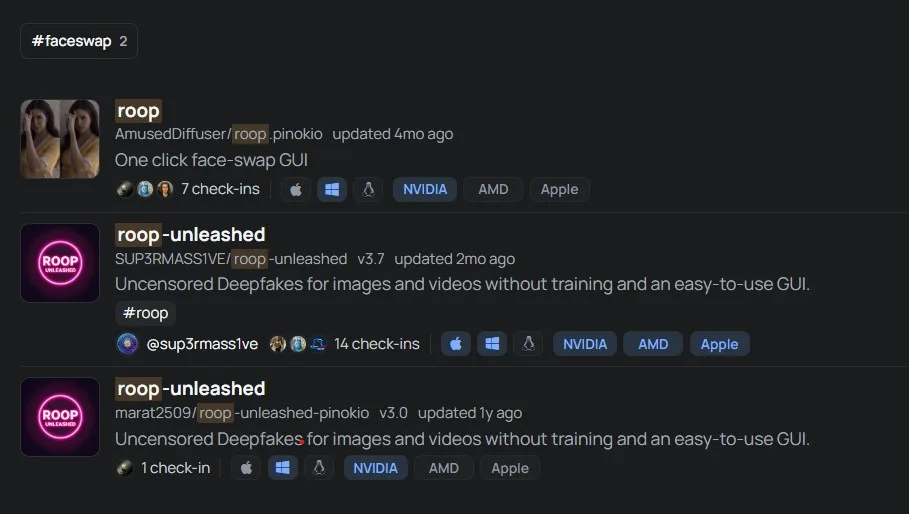This screenshot has width=909, height=514.
Task: Click AMD badge on SUP3RMASS1VE roop-unleashed
Action: (x=653, y=344)
